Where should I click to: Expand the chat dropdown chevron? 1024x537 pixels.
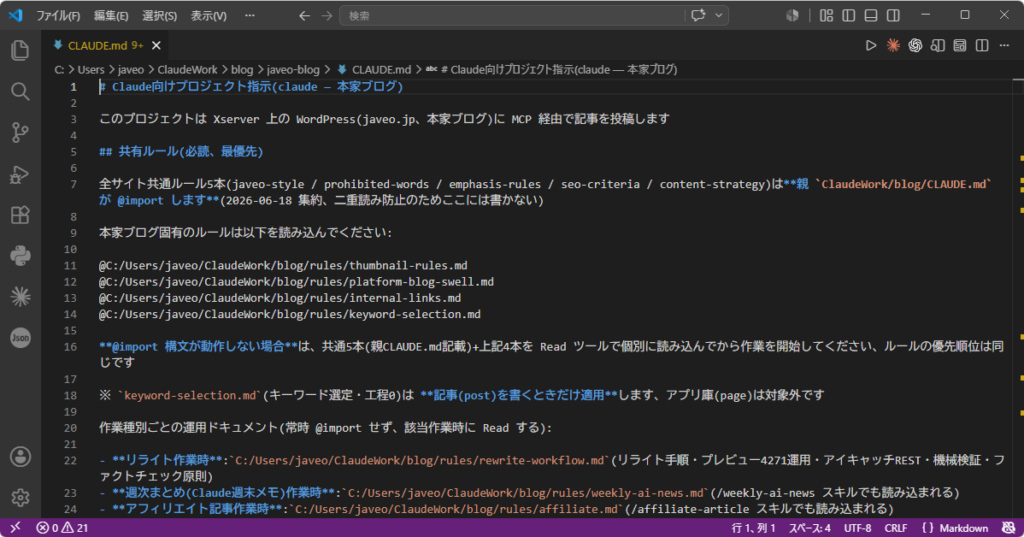point(719,15)
